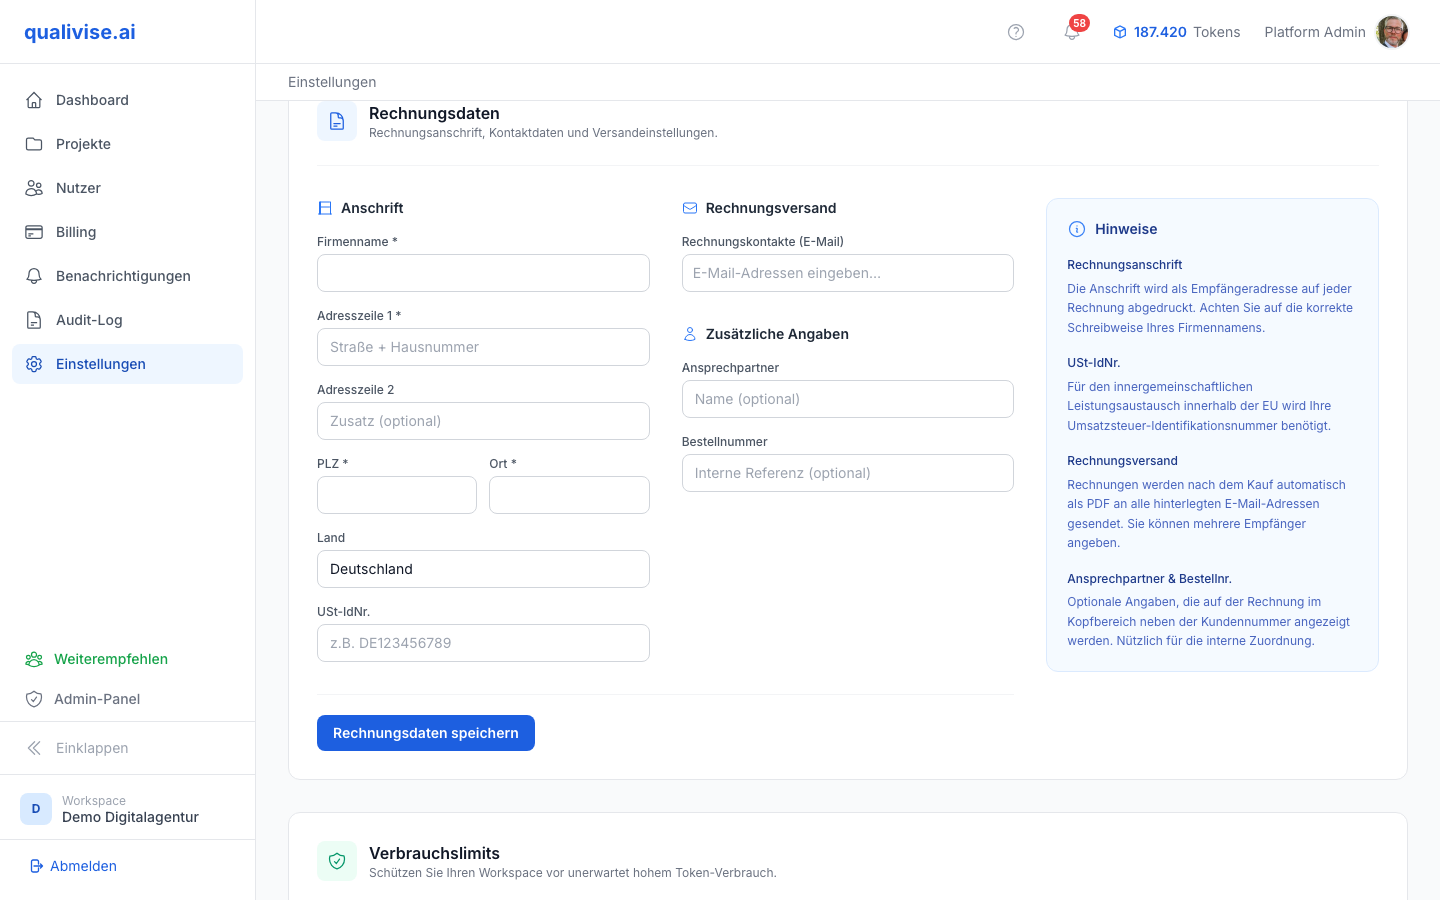This screenshot has height=900, width=1440.
Task: Click the Einstellungen gear icon
Action: click(34, 364)
